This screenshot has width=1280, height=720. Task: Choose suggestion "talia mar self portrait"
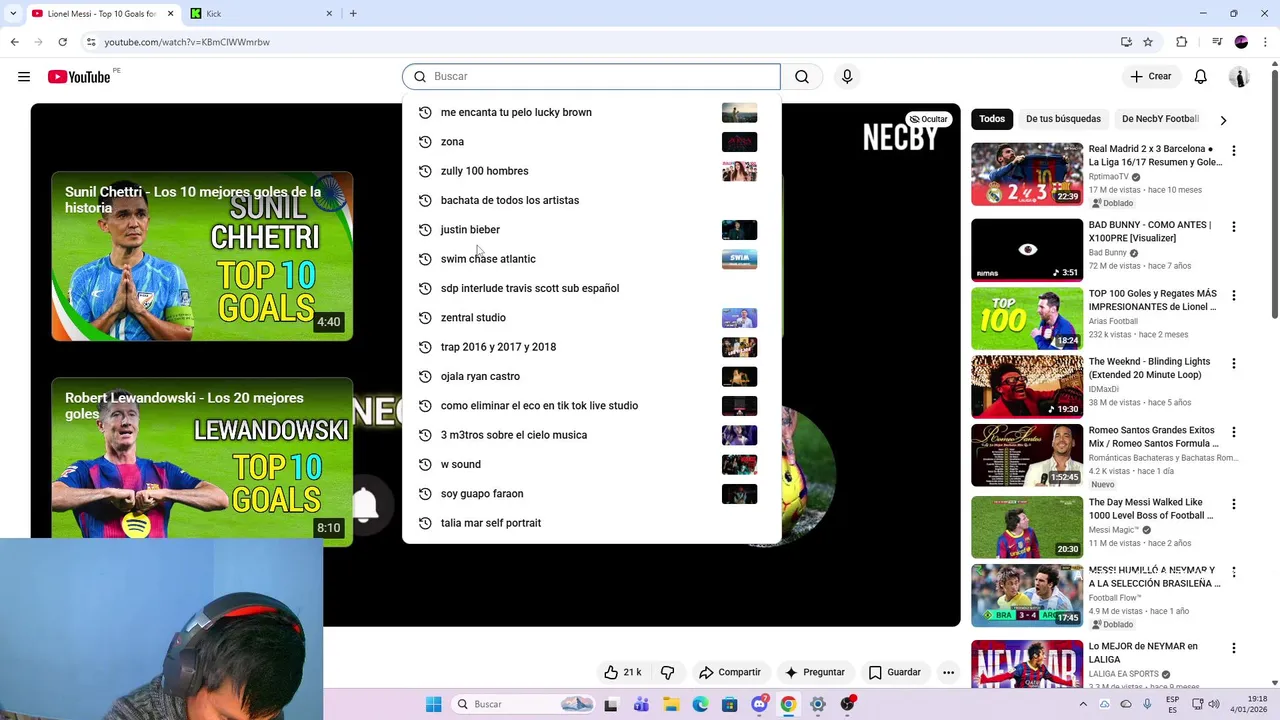pos(591,523)
